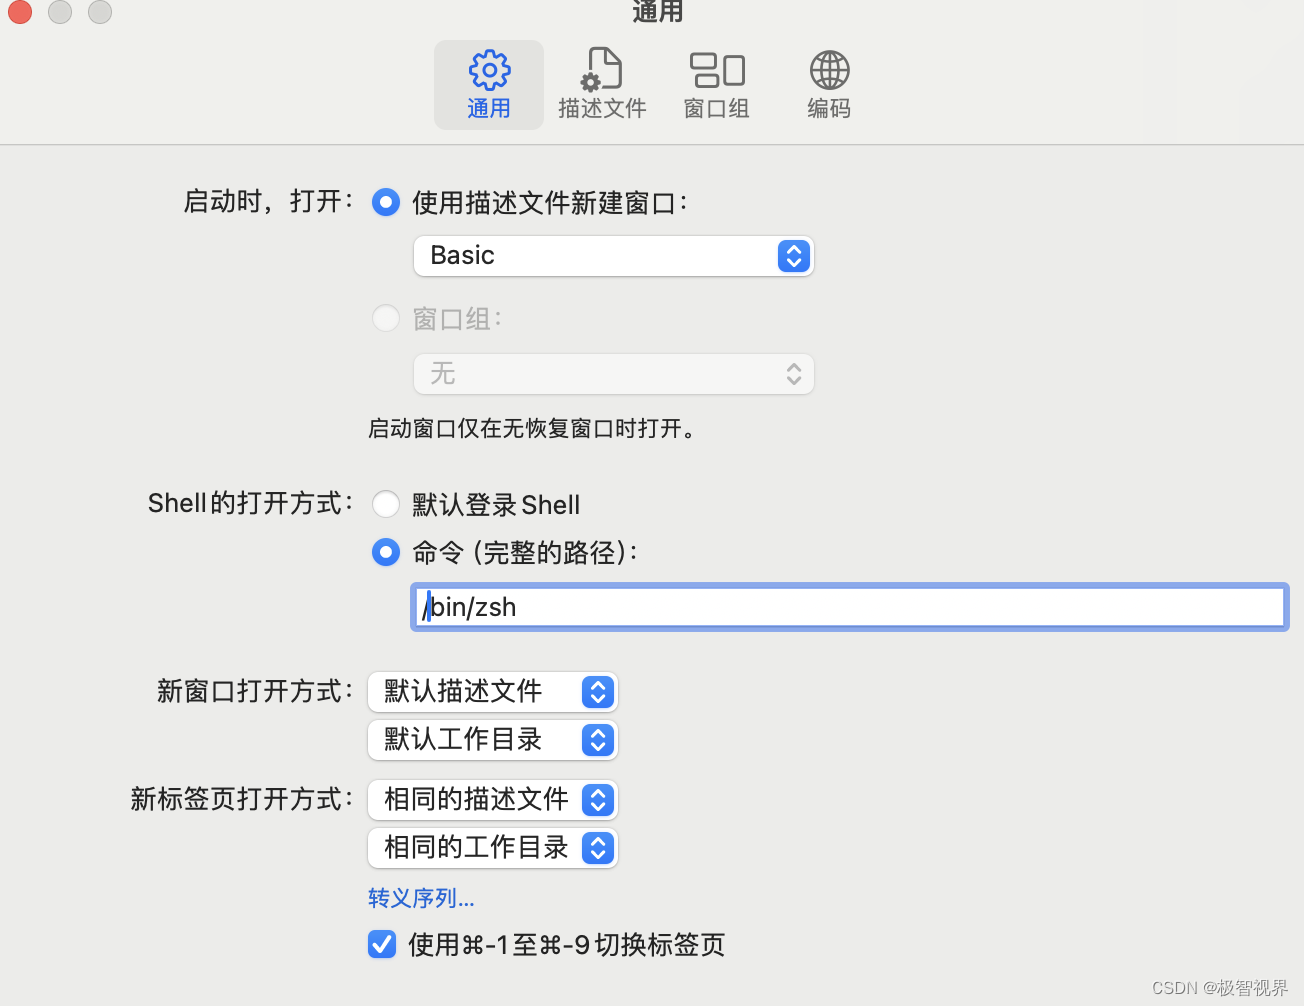1304x1006 pixels.
Task: Switch to the 描述文件 profiles tab
Action: (x=602, y=85)
